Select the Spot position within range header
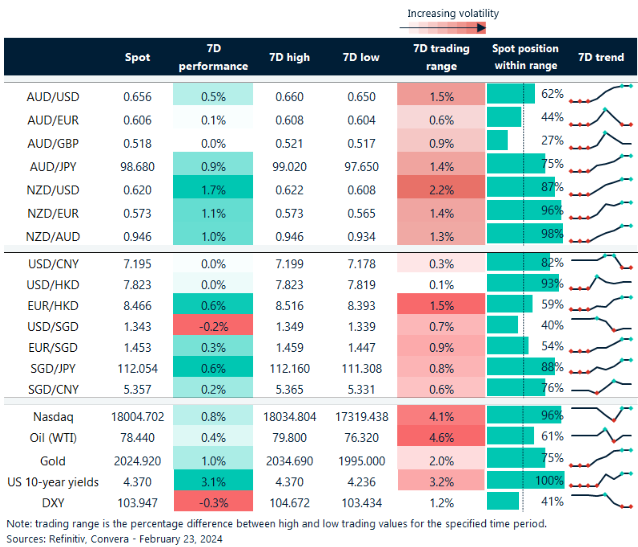Viewport: 638px width, 547px height. coord(525,57)
